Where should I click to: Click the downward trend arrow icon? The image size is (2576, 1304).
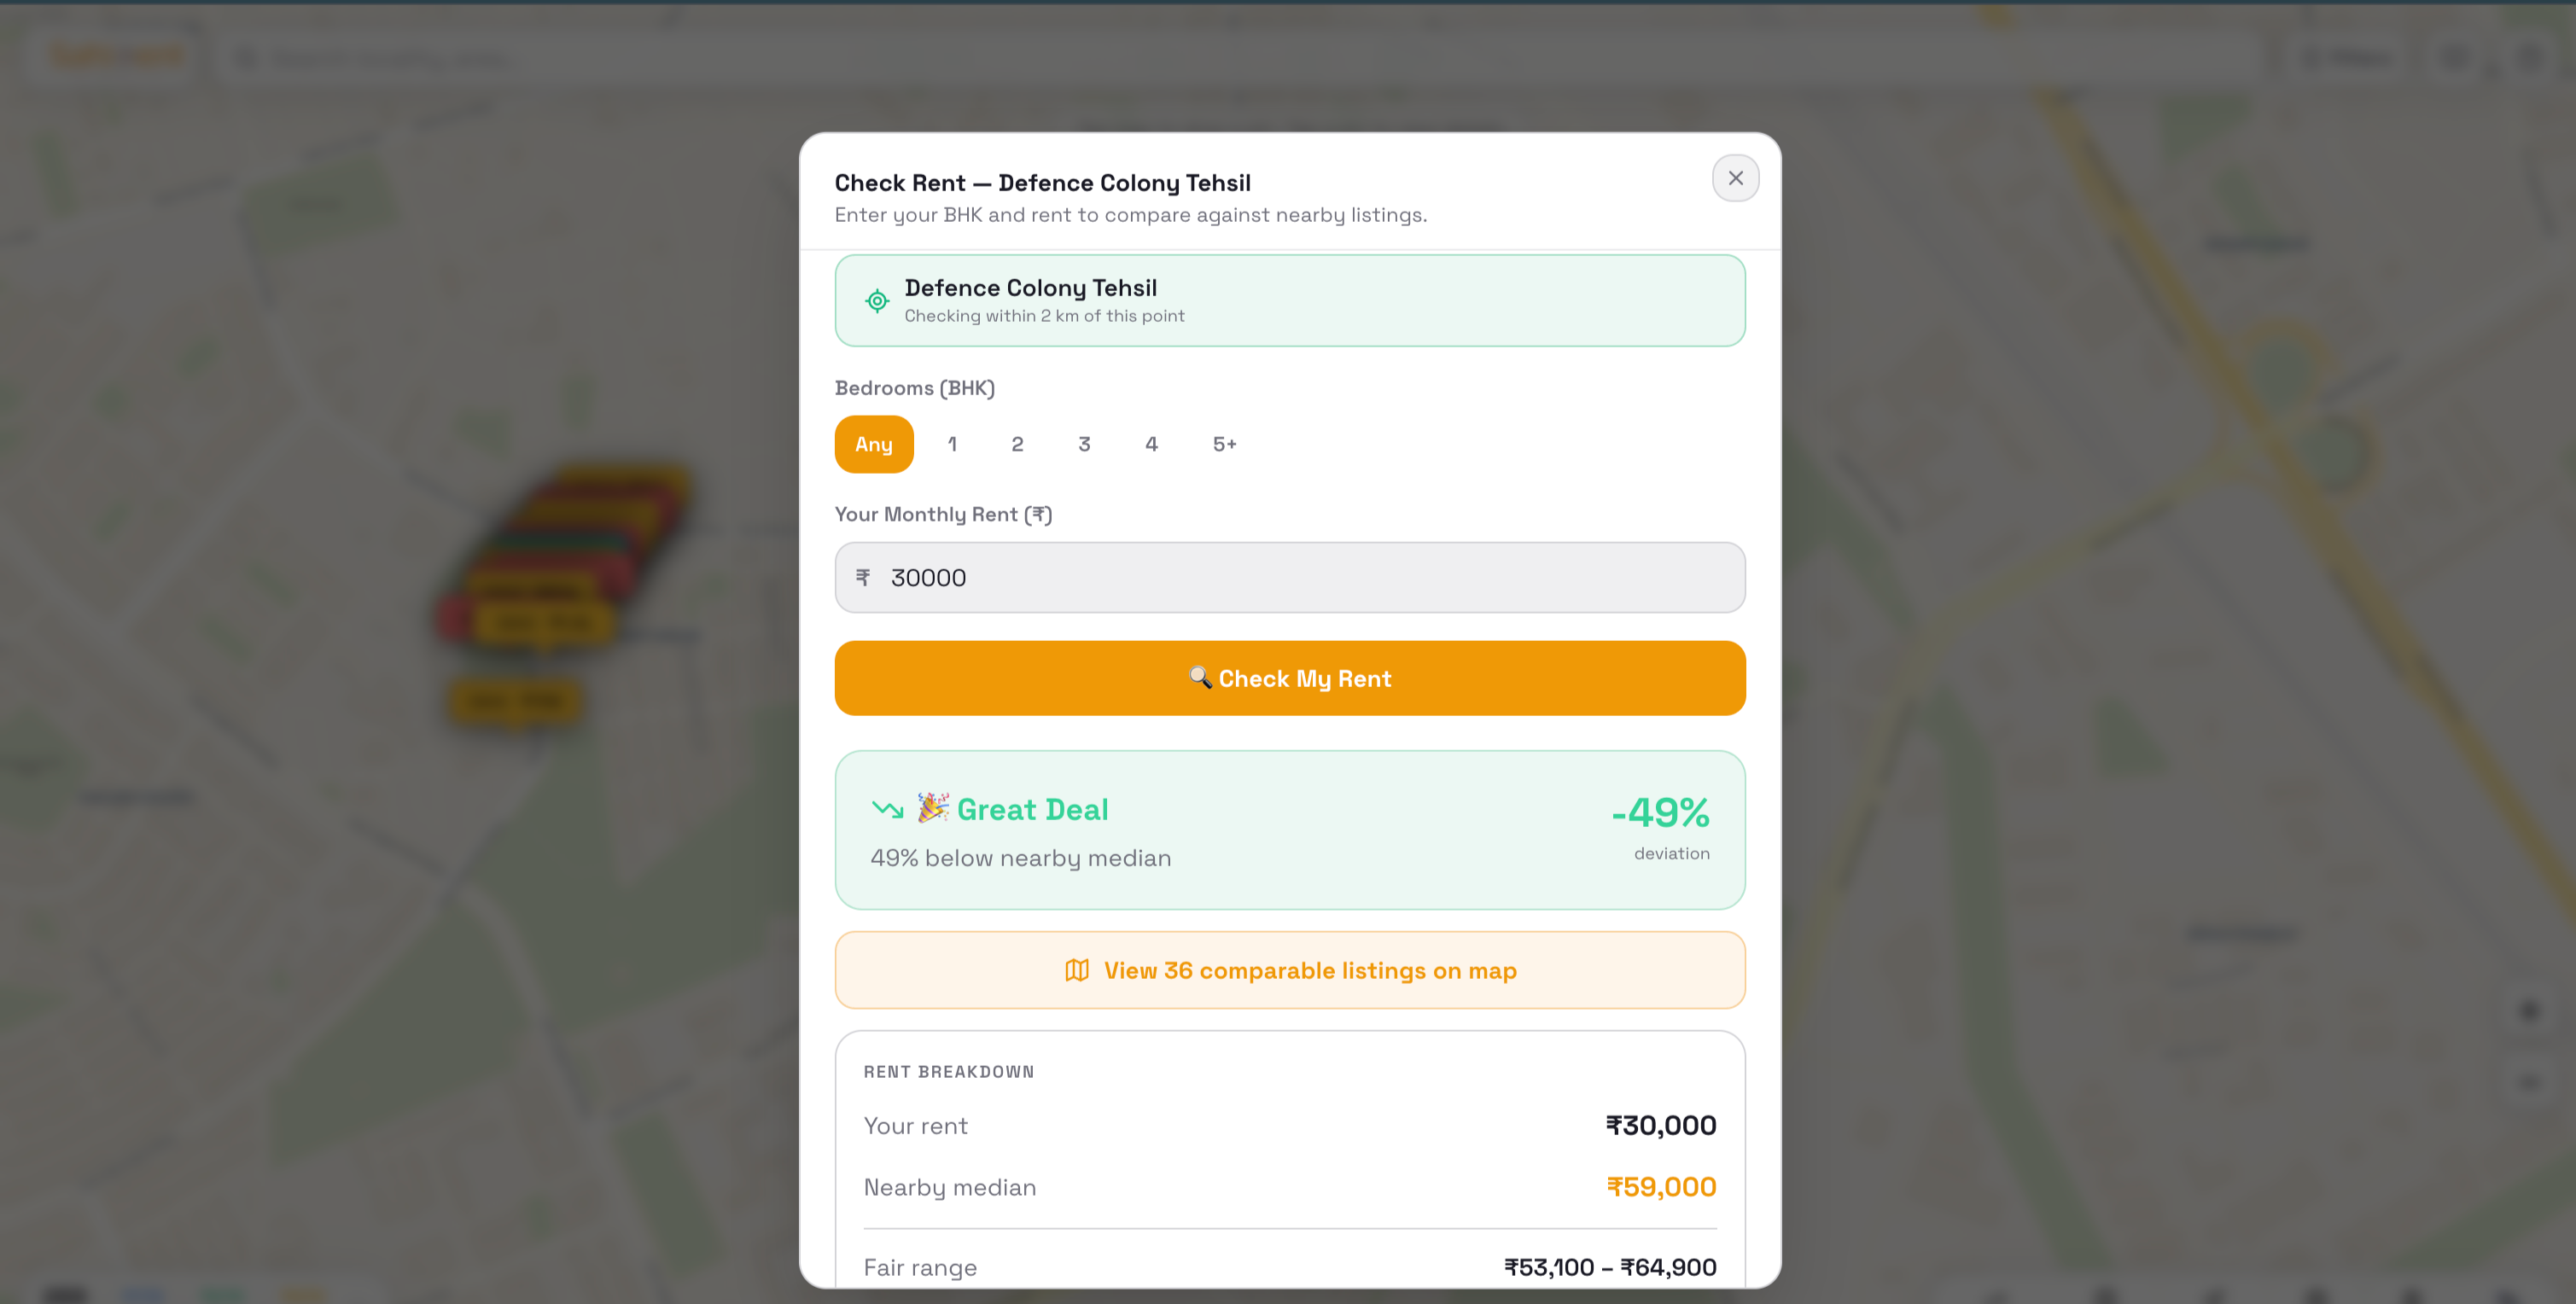coord(887,808)
